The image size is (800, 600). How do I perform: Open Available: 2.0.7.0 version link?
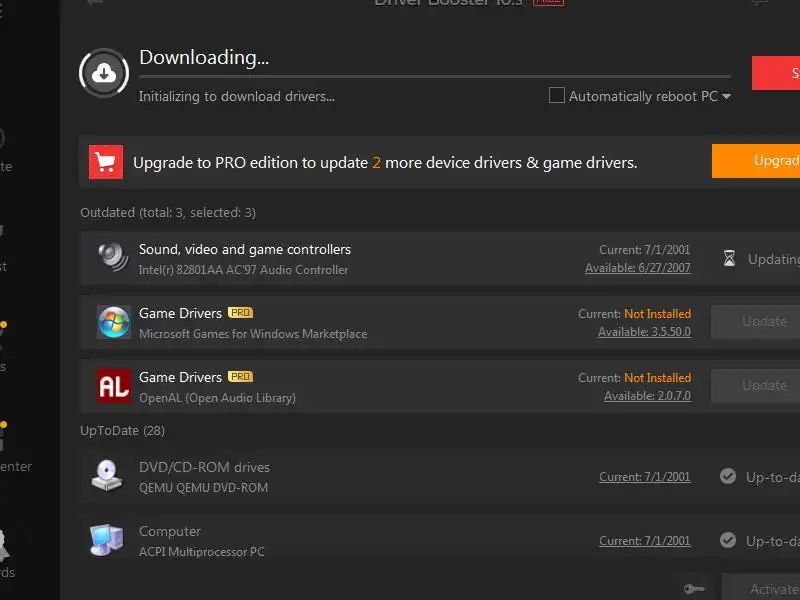pos(647,396)
